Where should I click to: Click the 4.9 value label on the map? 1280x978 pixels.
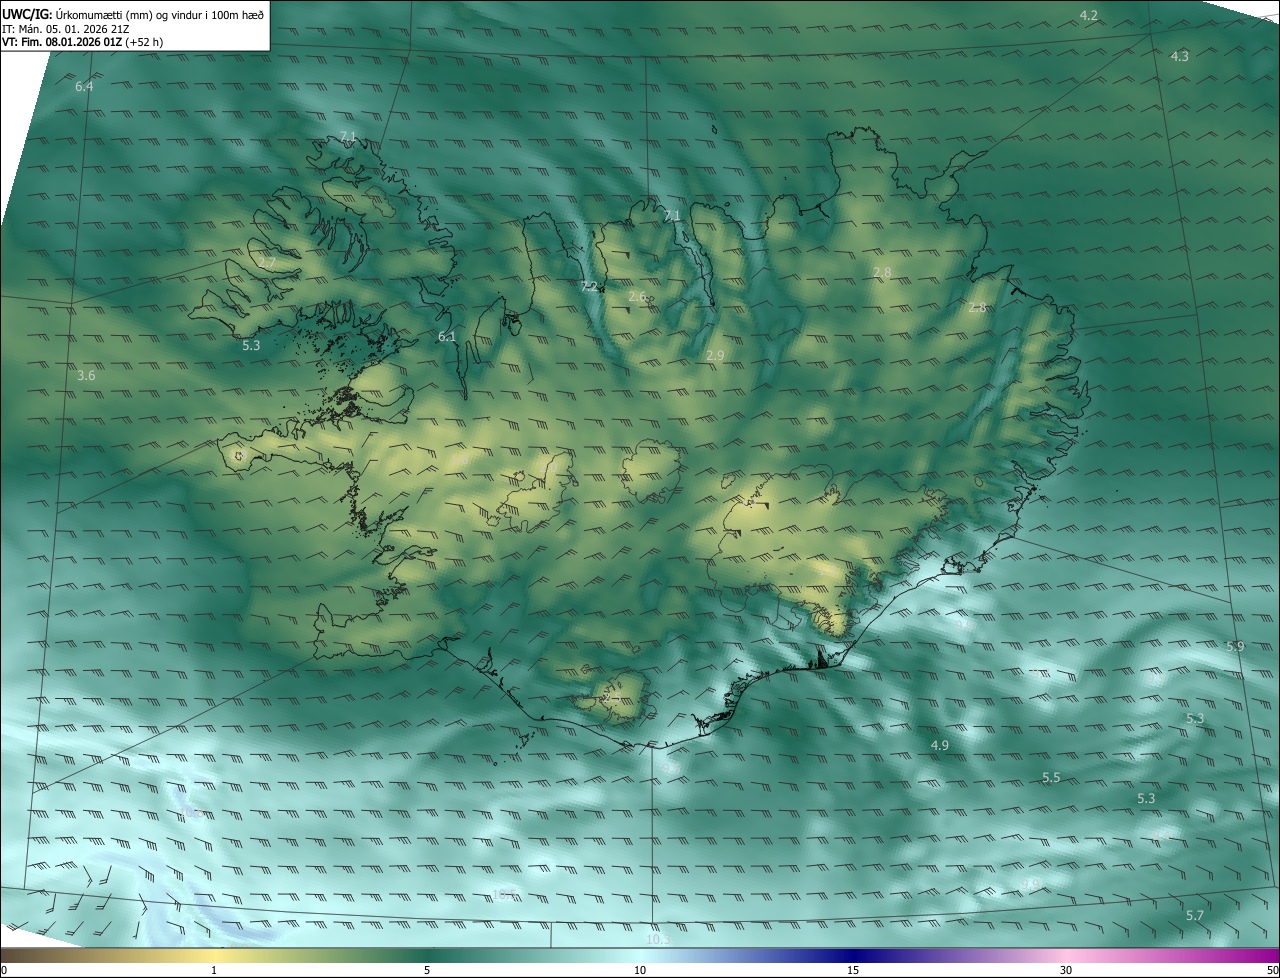click(939, 746)
